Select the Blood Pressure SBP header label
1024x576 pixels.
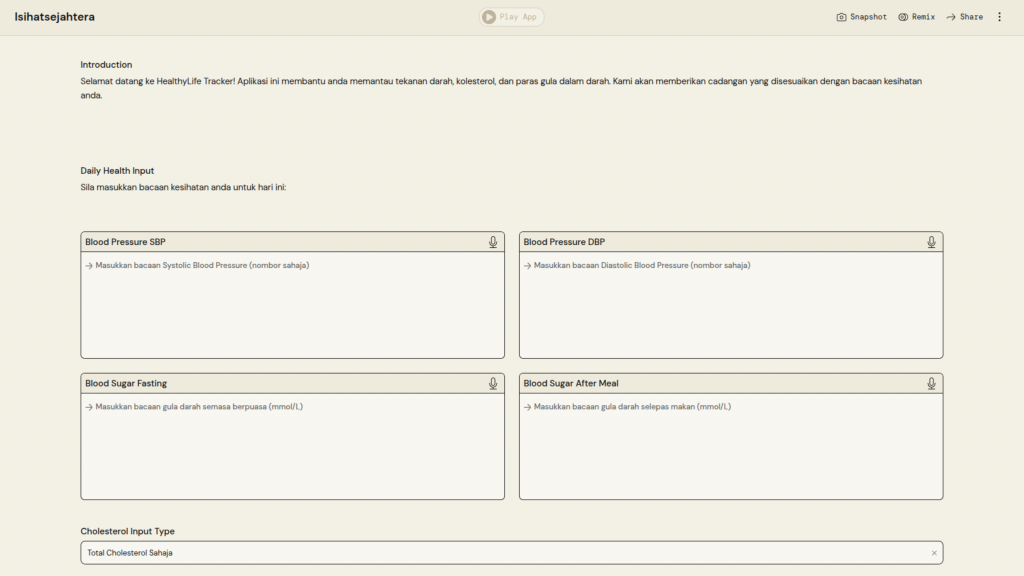125,242
